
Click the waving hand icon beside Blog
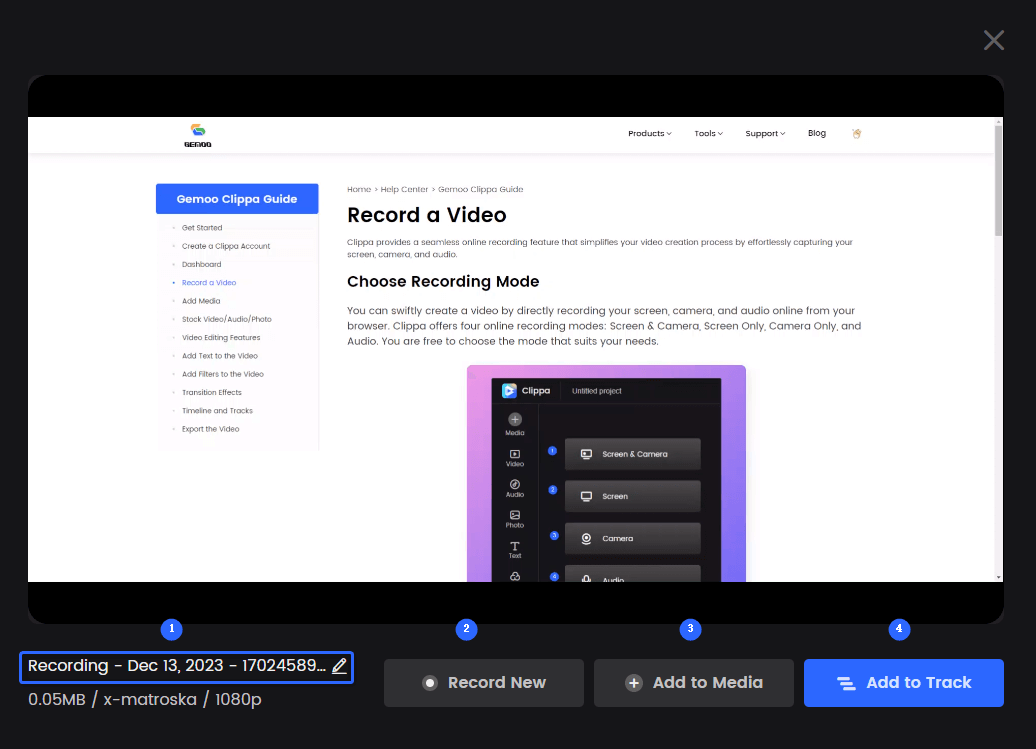click(857, 133)
